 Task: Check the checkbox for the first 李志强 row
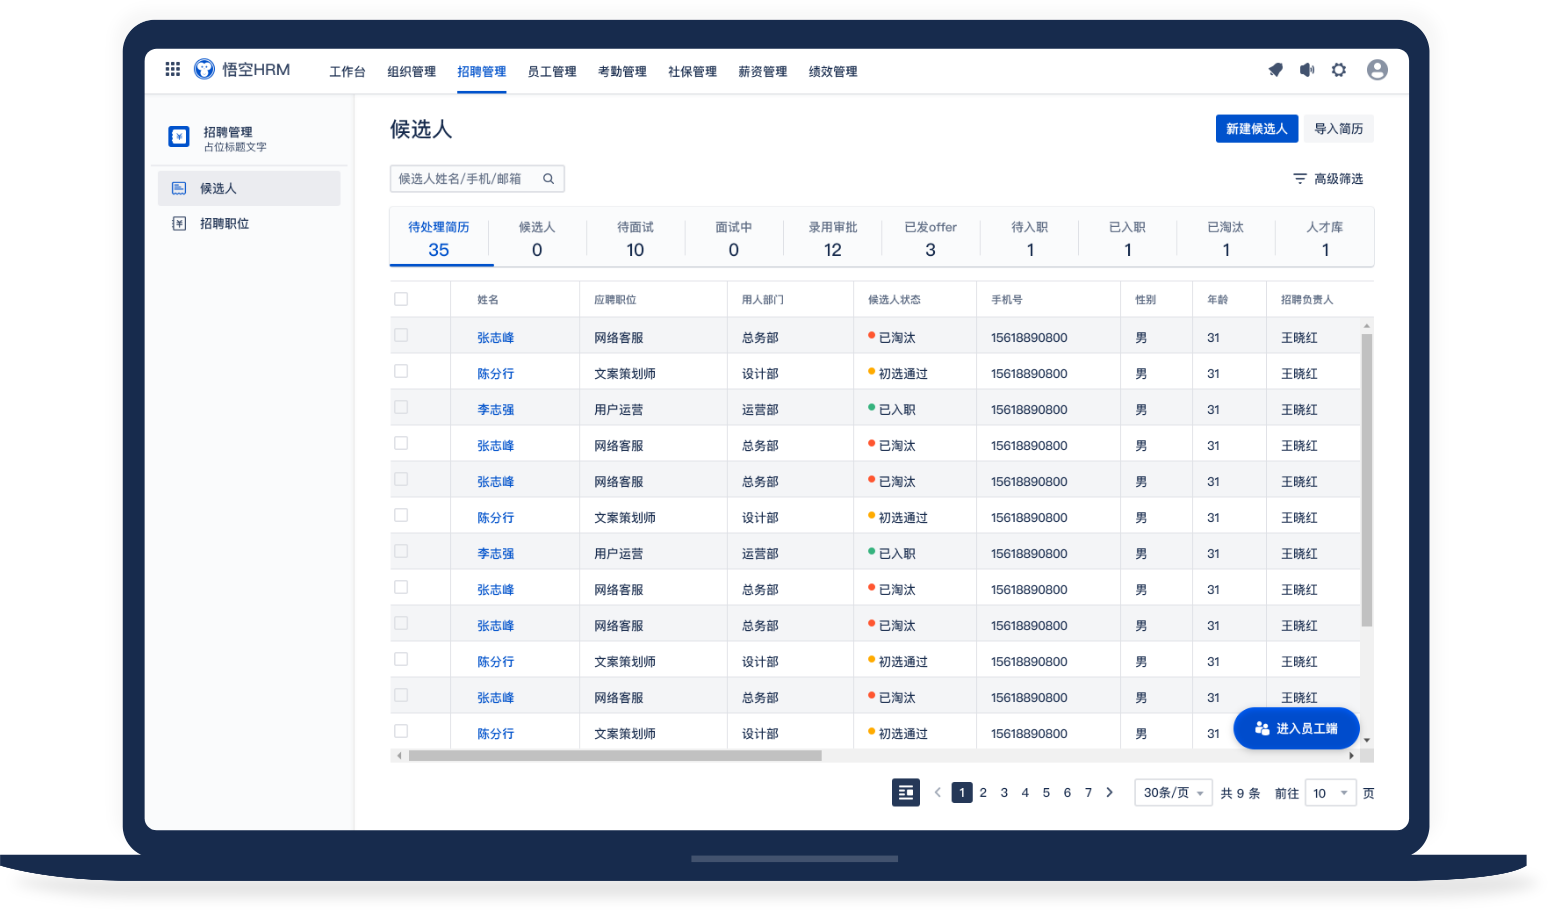[401, 408]
